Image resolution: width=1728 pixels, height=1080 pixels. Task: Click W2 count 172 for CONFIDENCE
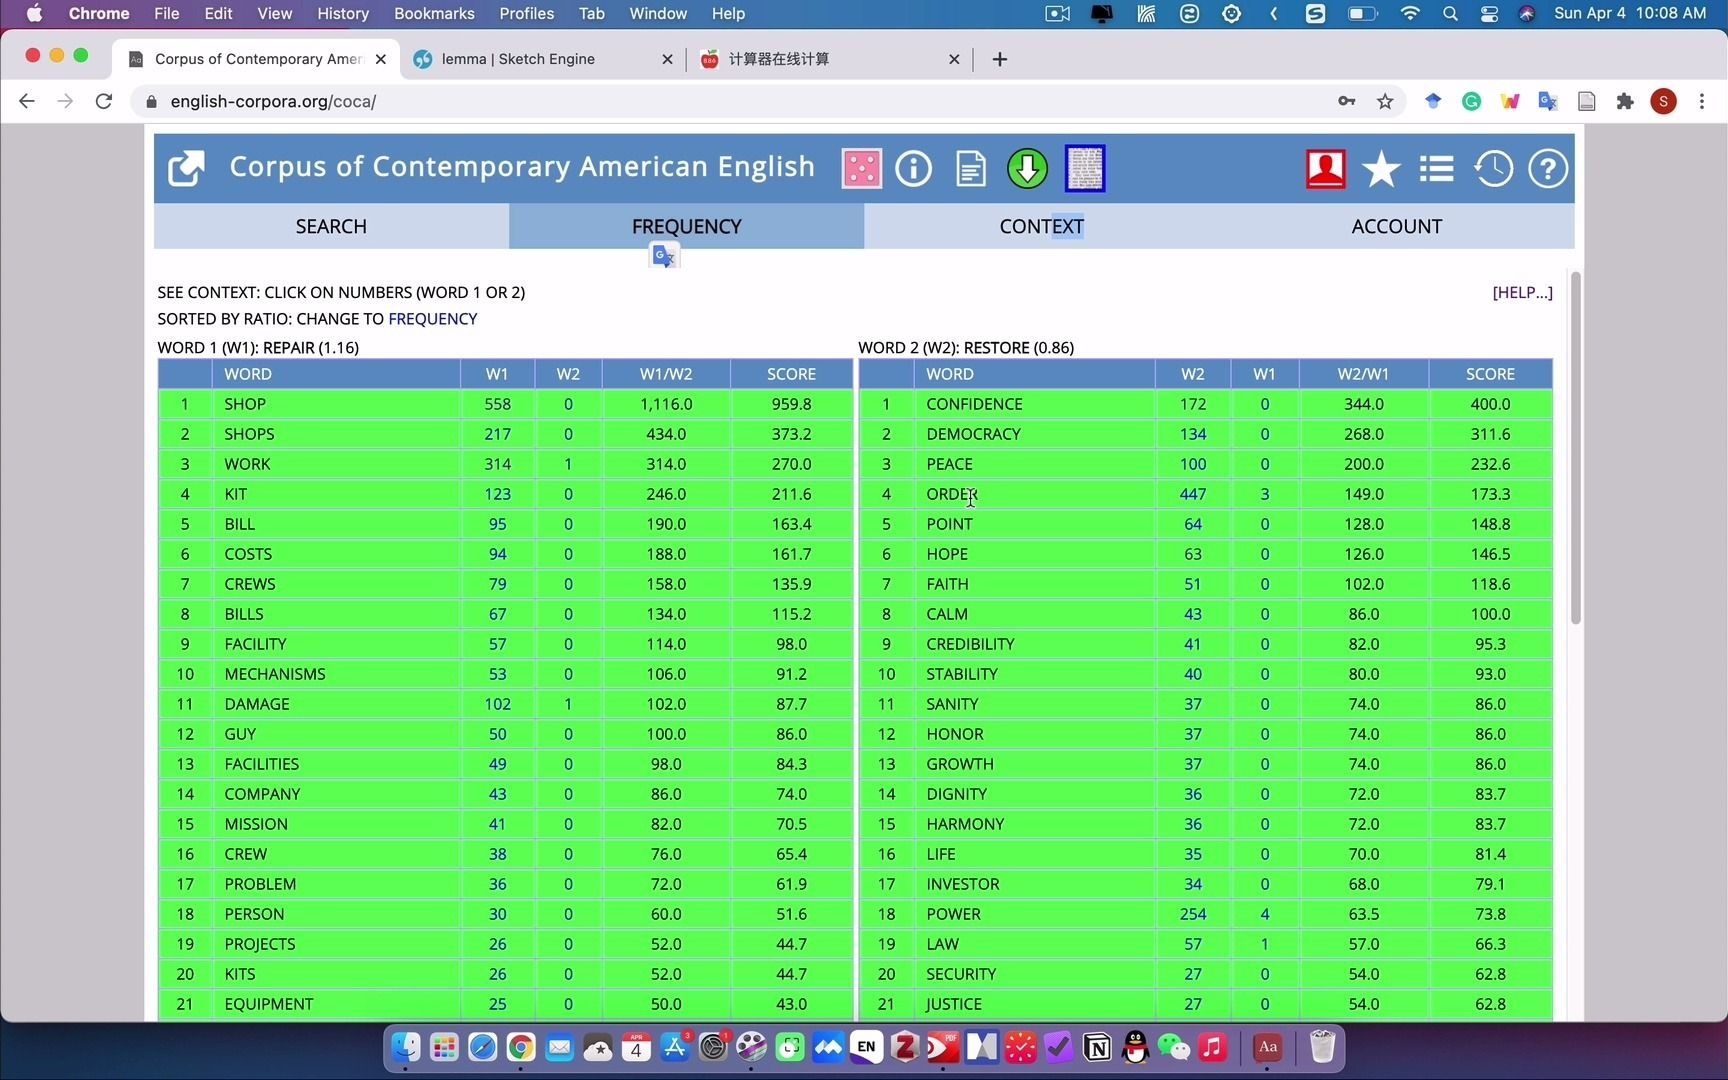coord(1192,404)
